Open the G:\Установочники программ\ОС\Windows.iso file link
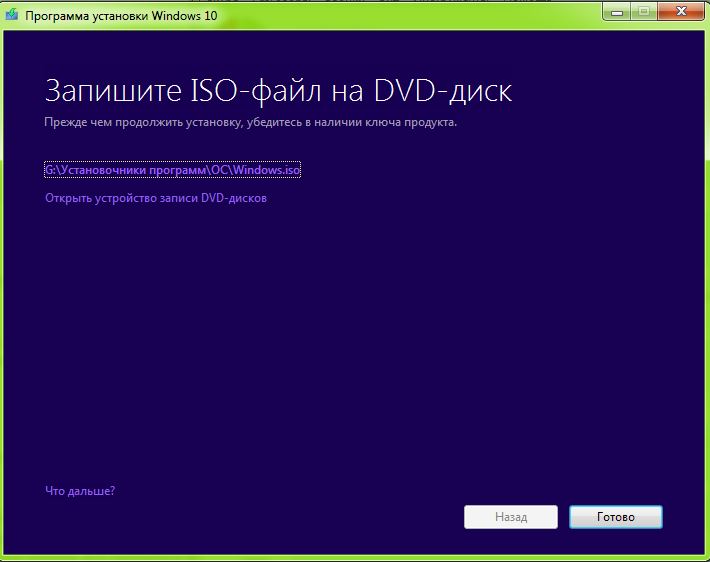The height and width of the screenshot is (562, 710). pyautogui.click(x=173, y=170)
